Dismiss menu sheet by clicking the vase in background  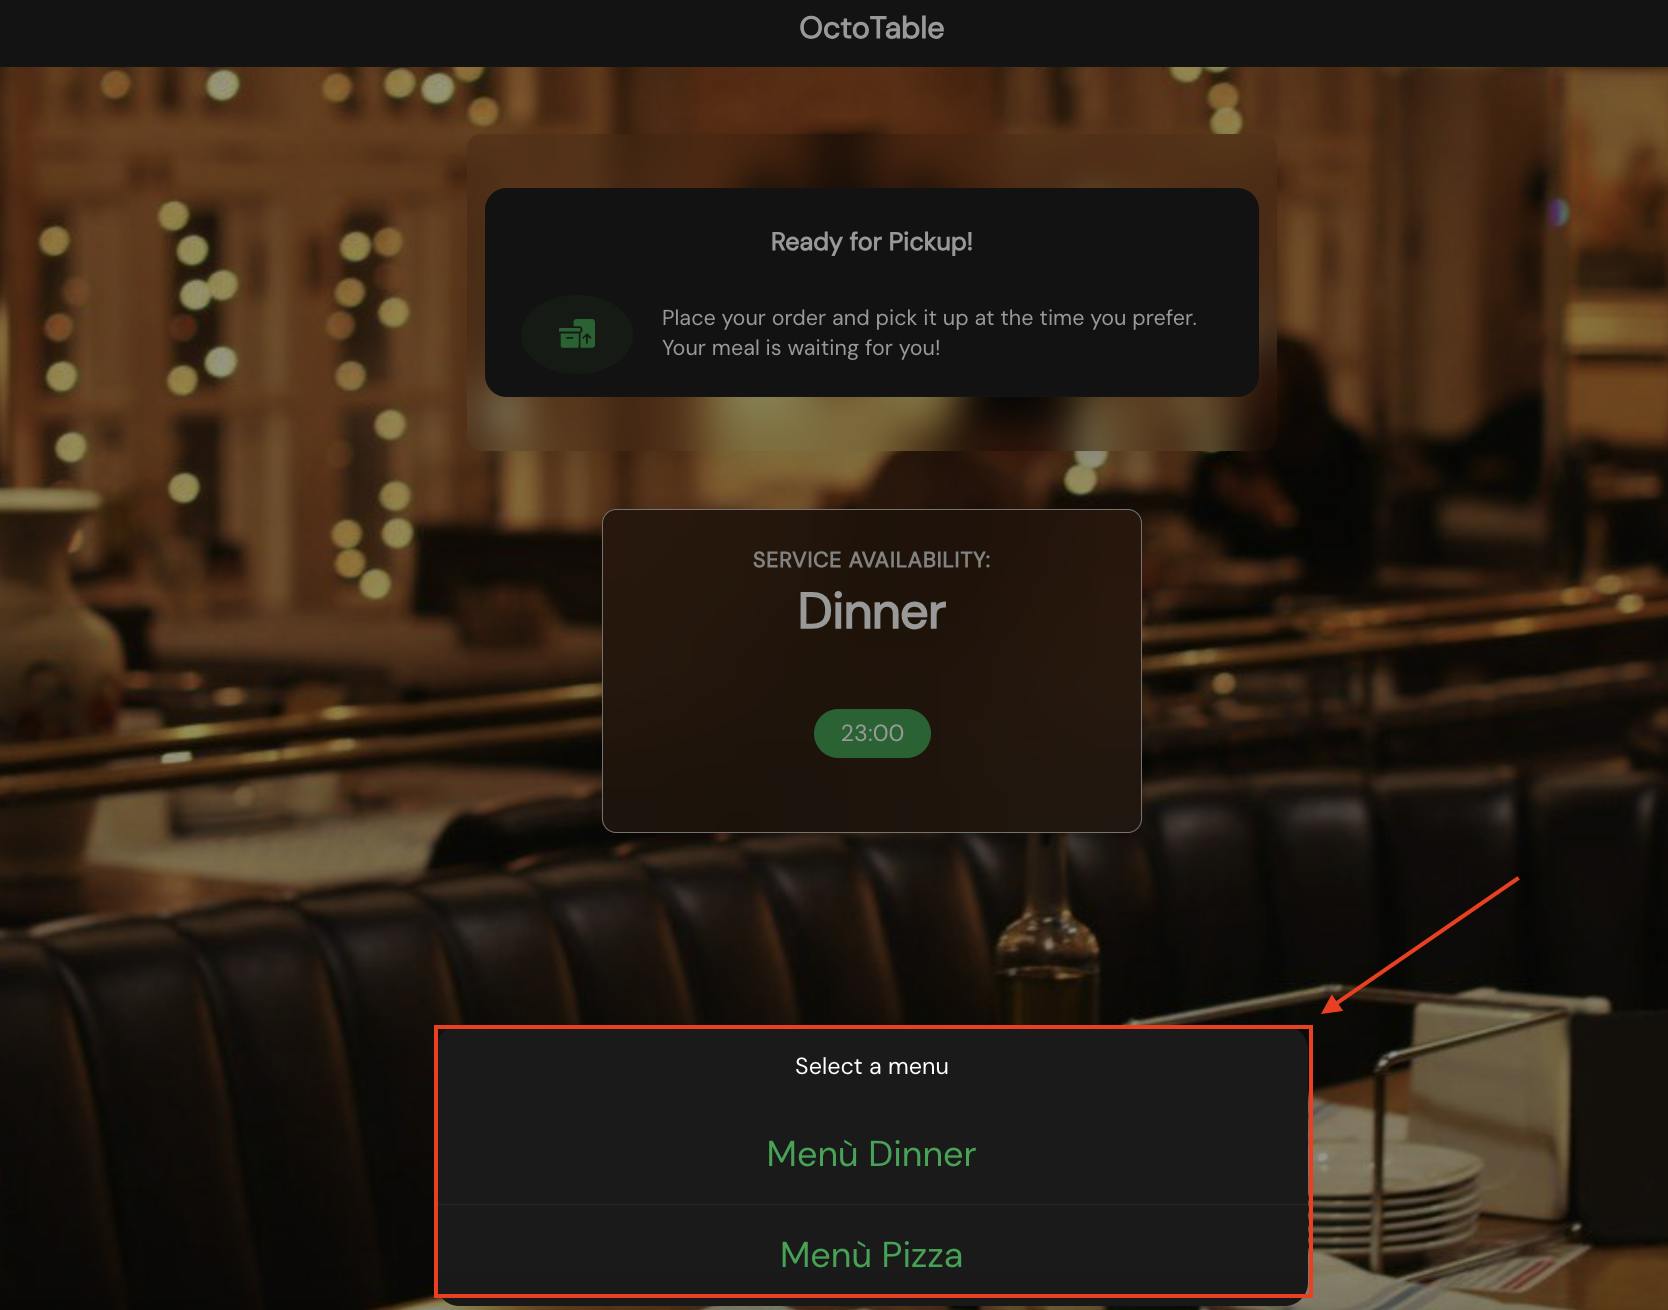pos(55,640)
